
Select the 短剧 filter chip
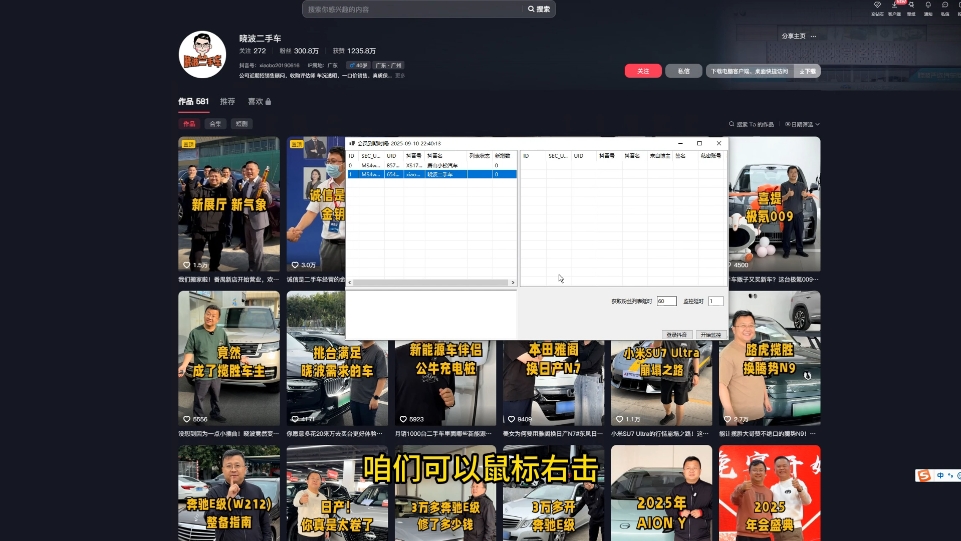(241, 124)
